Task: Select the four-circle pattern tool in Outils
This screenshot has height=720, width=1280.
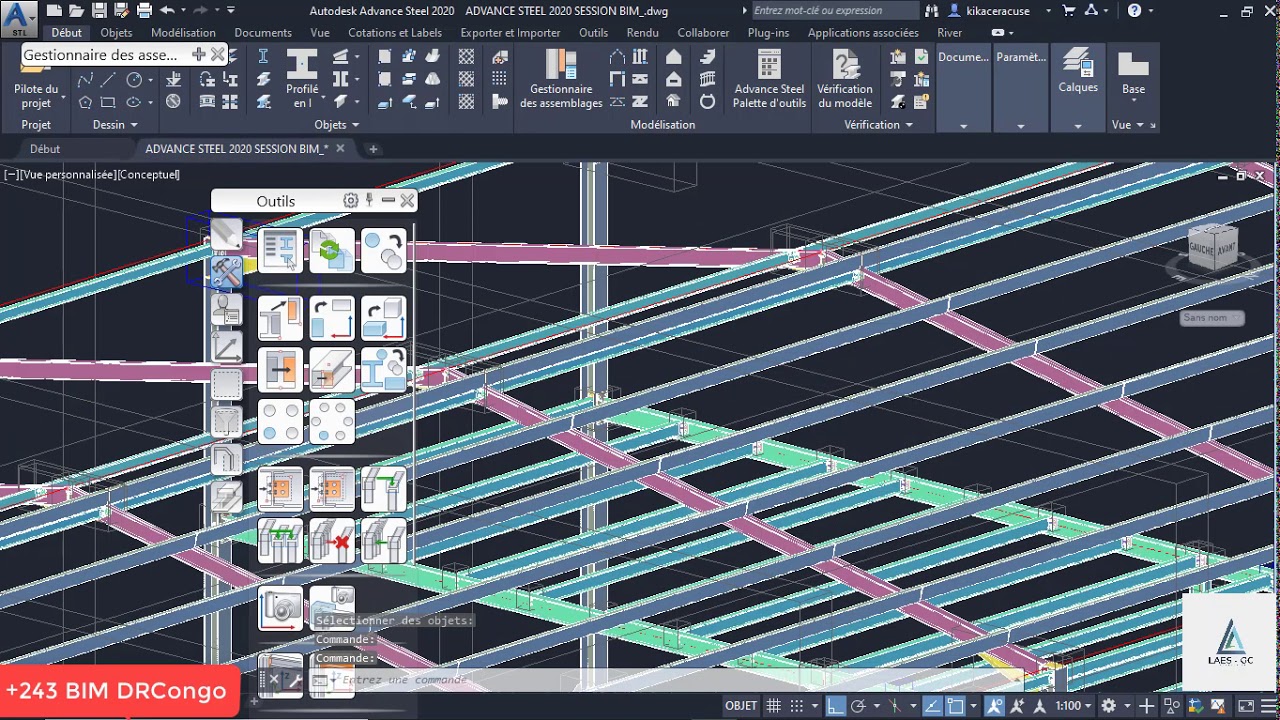Action: (280, 421)
